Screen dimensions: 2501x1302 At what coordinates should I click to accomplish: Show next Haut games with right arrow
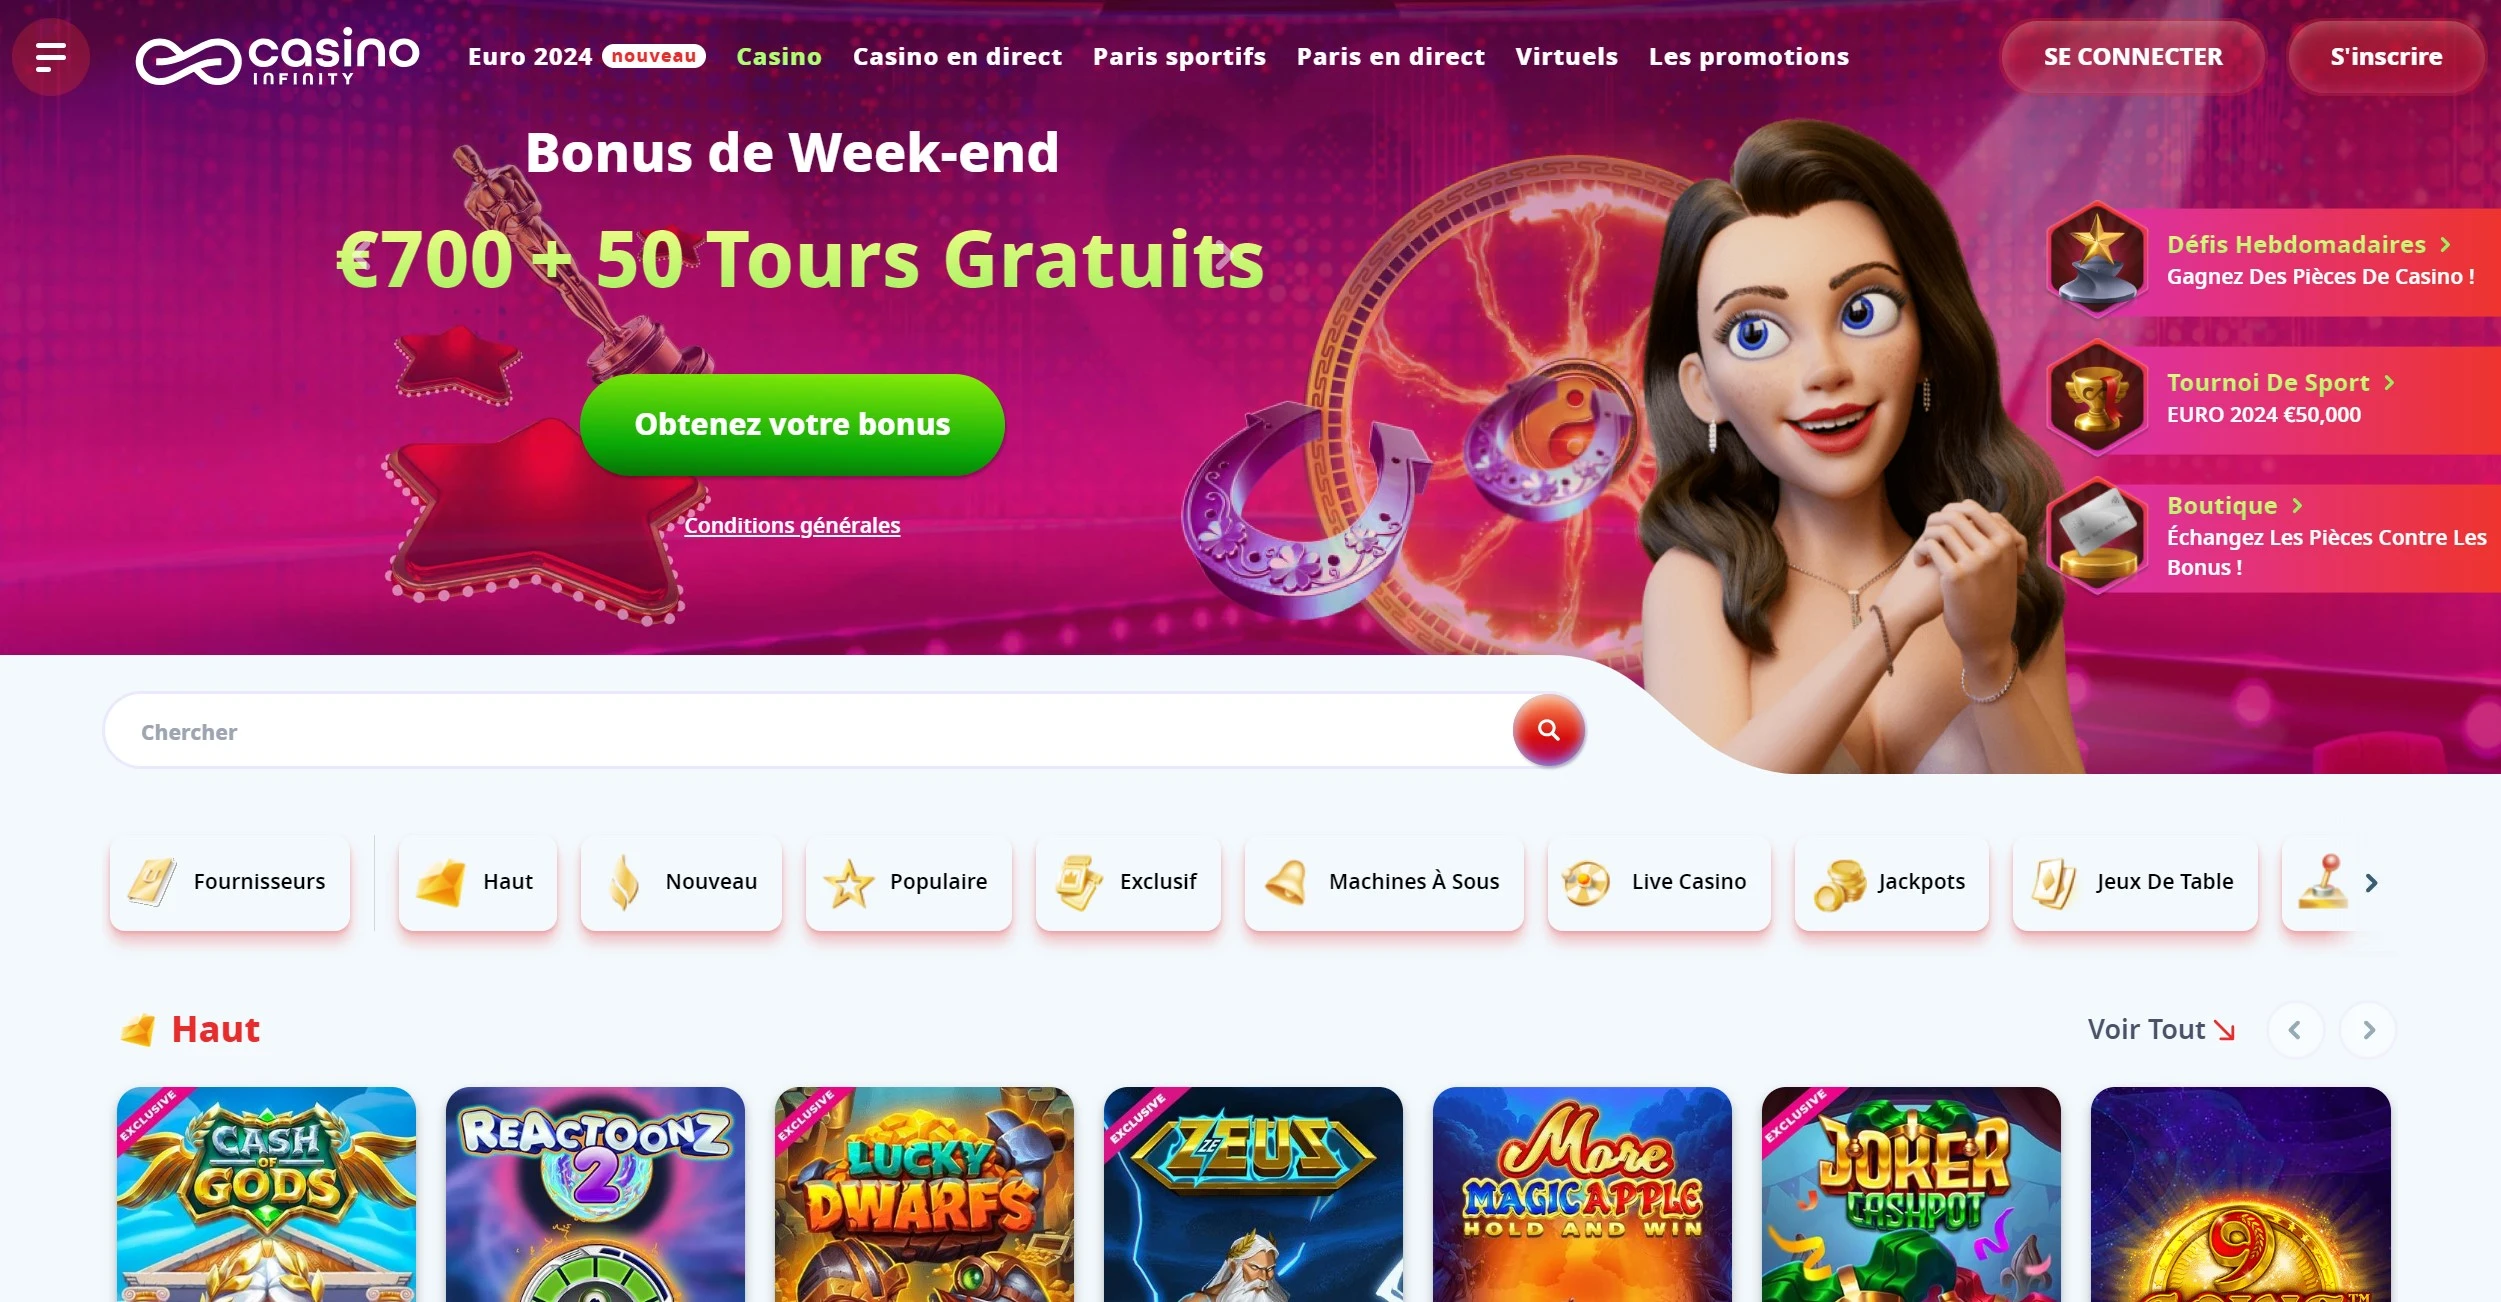(2368, 1030)
